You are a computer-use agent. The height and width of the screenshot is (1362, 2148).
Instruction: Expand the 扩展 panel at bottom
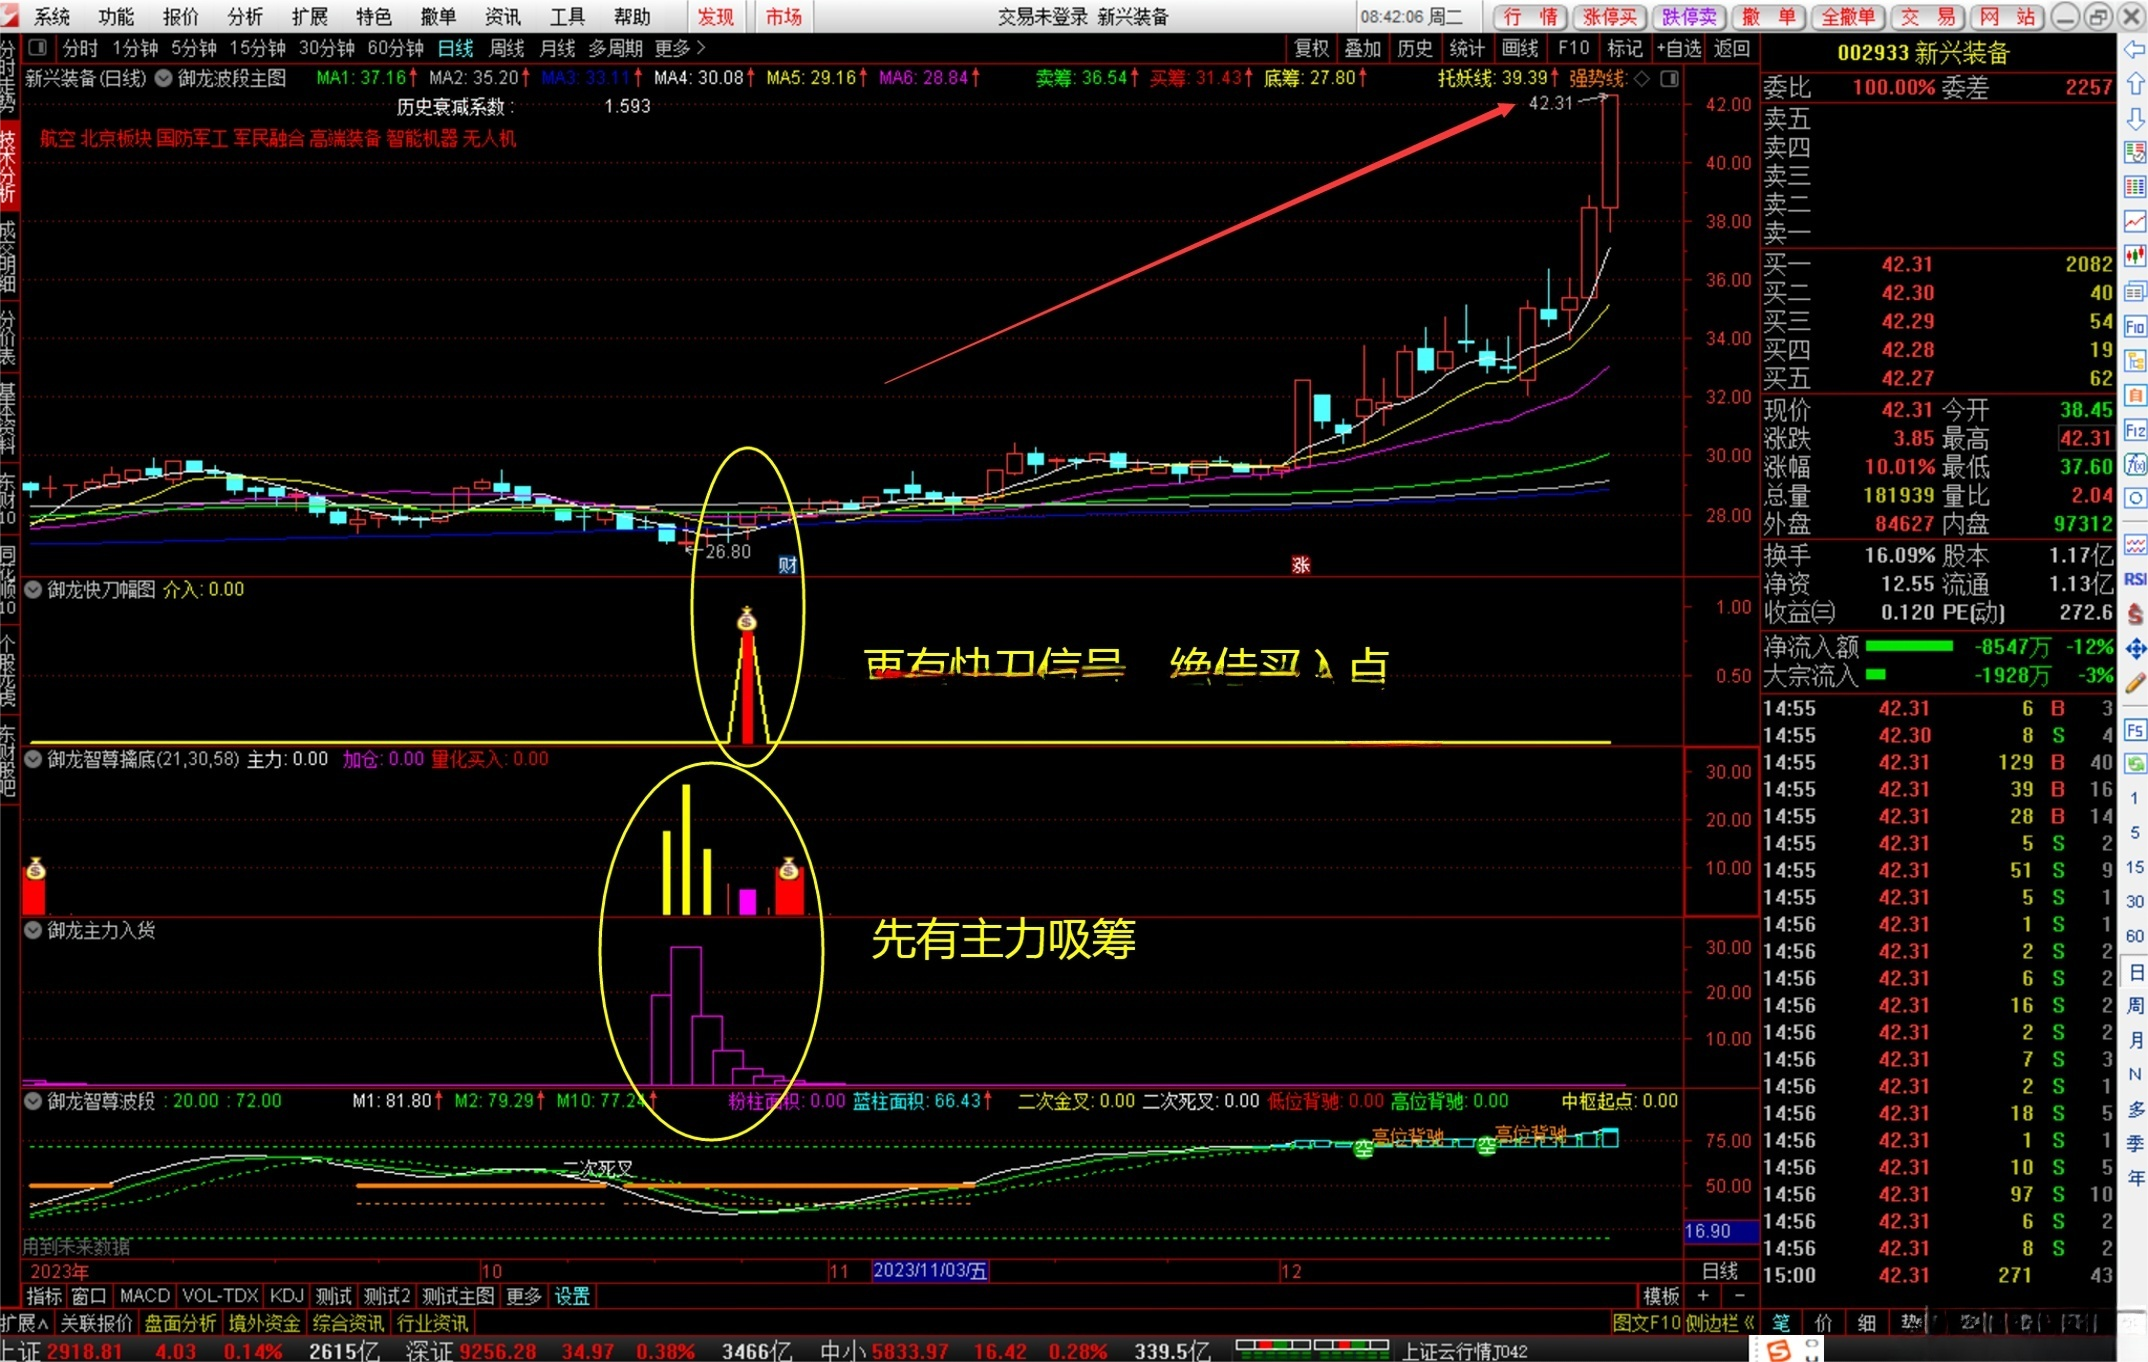(24, 1323)
